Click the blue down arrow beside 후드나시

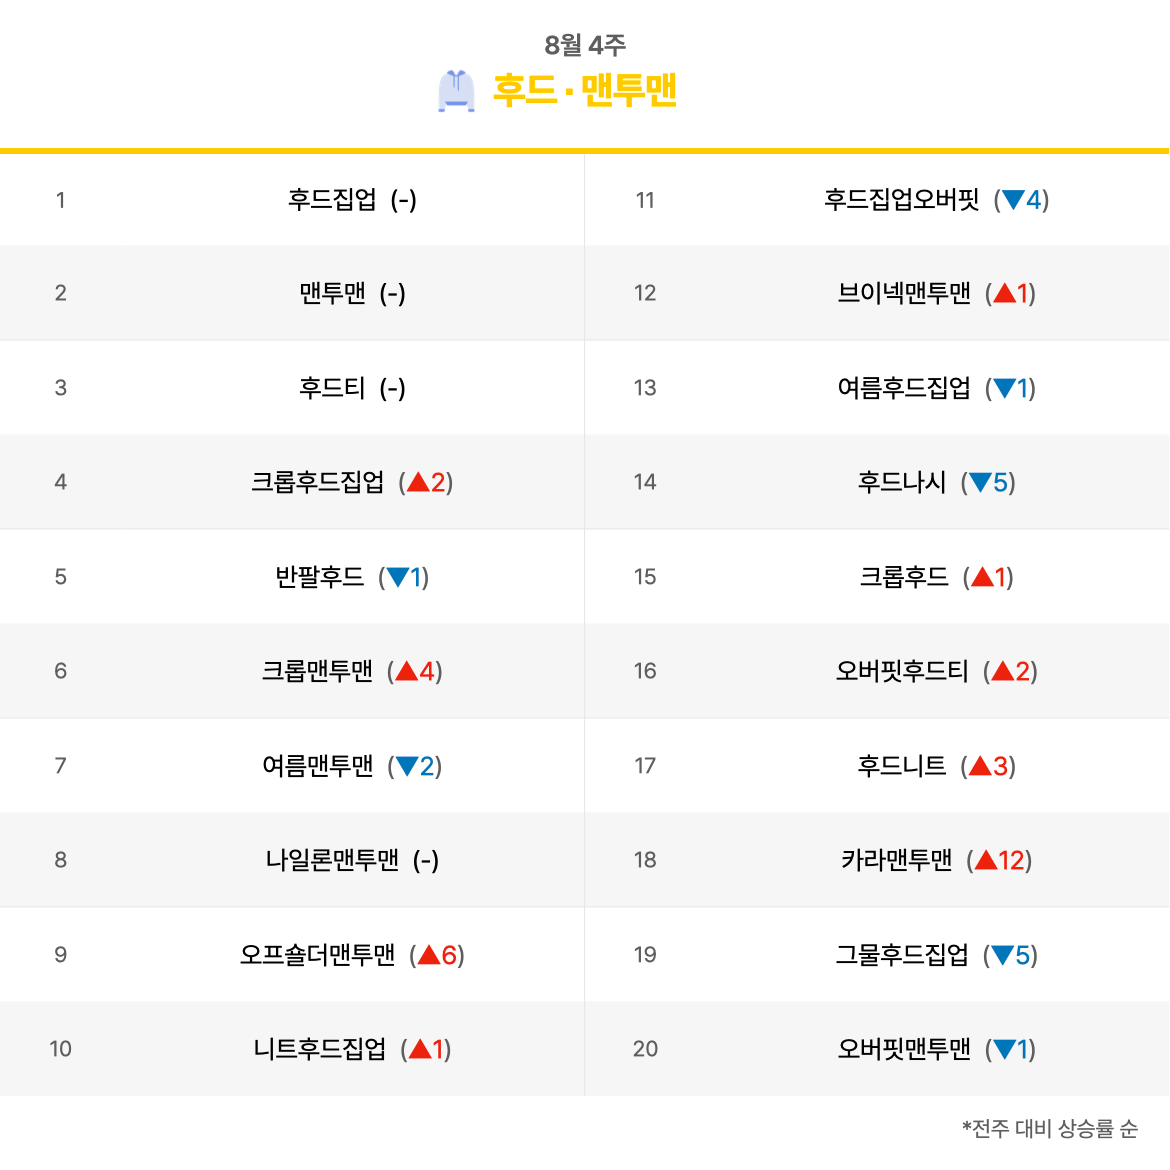(980, 483)
